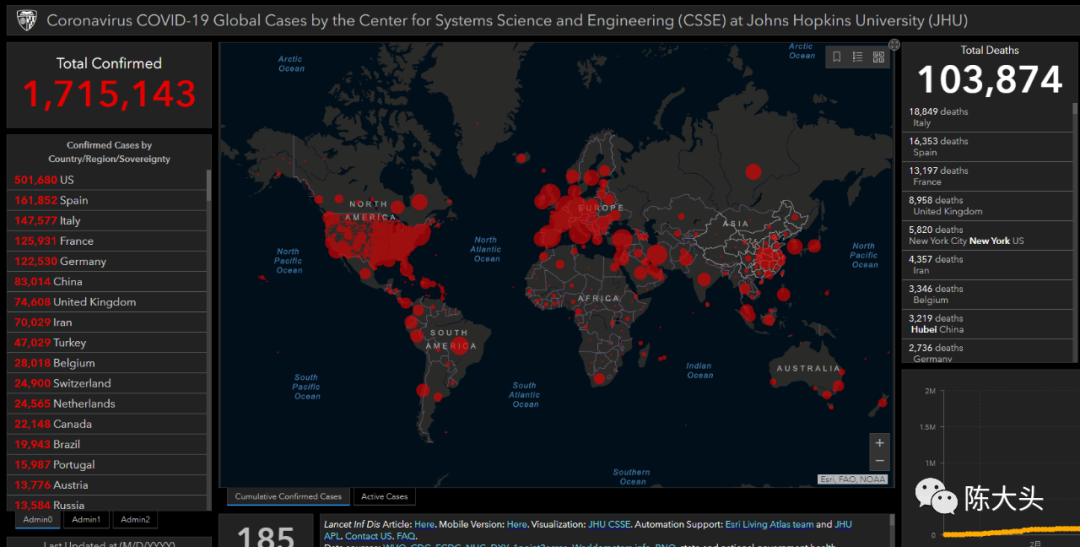Select the 16,353 deaths Spain entry

click(987, 147)
